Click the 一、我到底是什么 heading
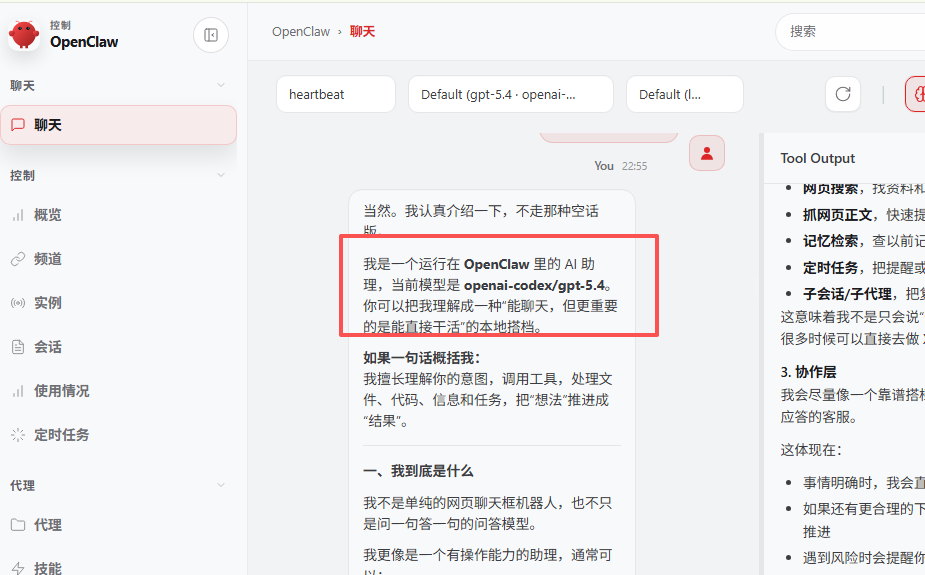Image resolution: width=925 pixels, height=575 pixels. [x=418, y=471]
